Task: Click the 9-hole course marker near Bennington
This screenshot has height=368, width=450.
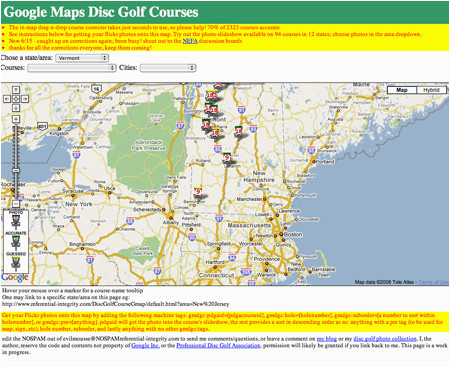Action: (x=198, y=192)
